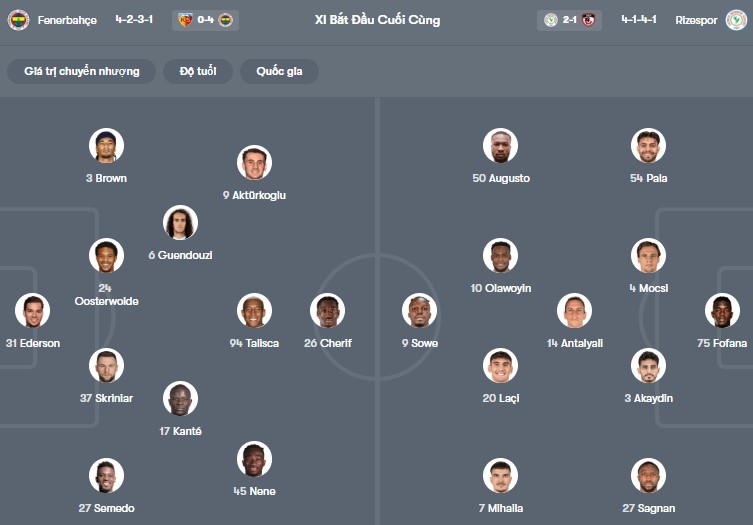Select player 94 Talisca's photo

[254, 311]
